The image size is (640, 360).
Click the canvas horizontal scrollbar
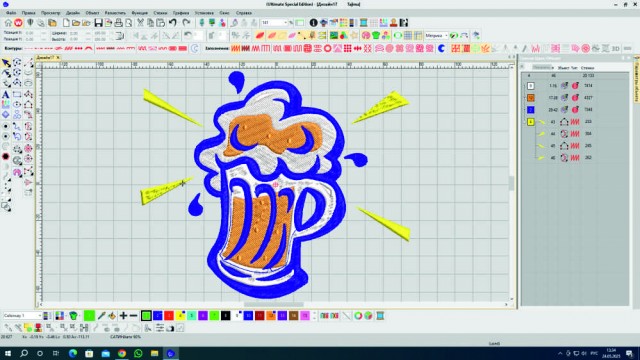(273, 304)
